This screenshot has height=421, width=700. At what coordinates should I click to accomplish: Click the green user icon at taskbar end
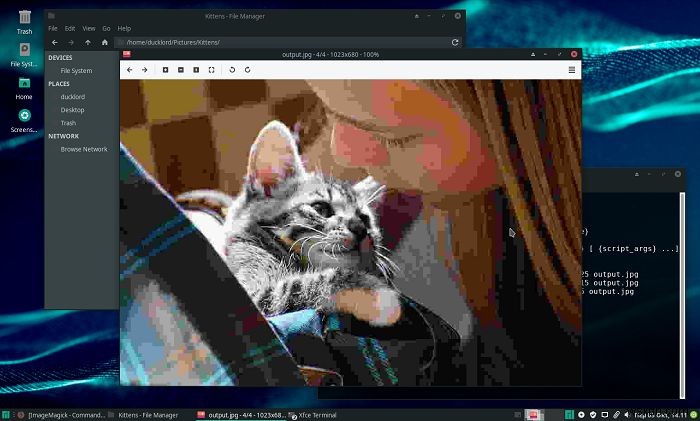[x=694, y=415]
